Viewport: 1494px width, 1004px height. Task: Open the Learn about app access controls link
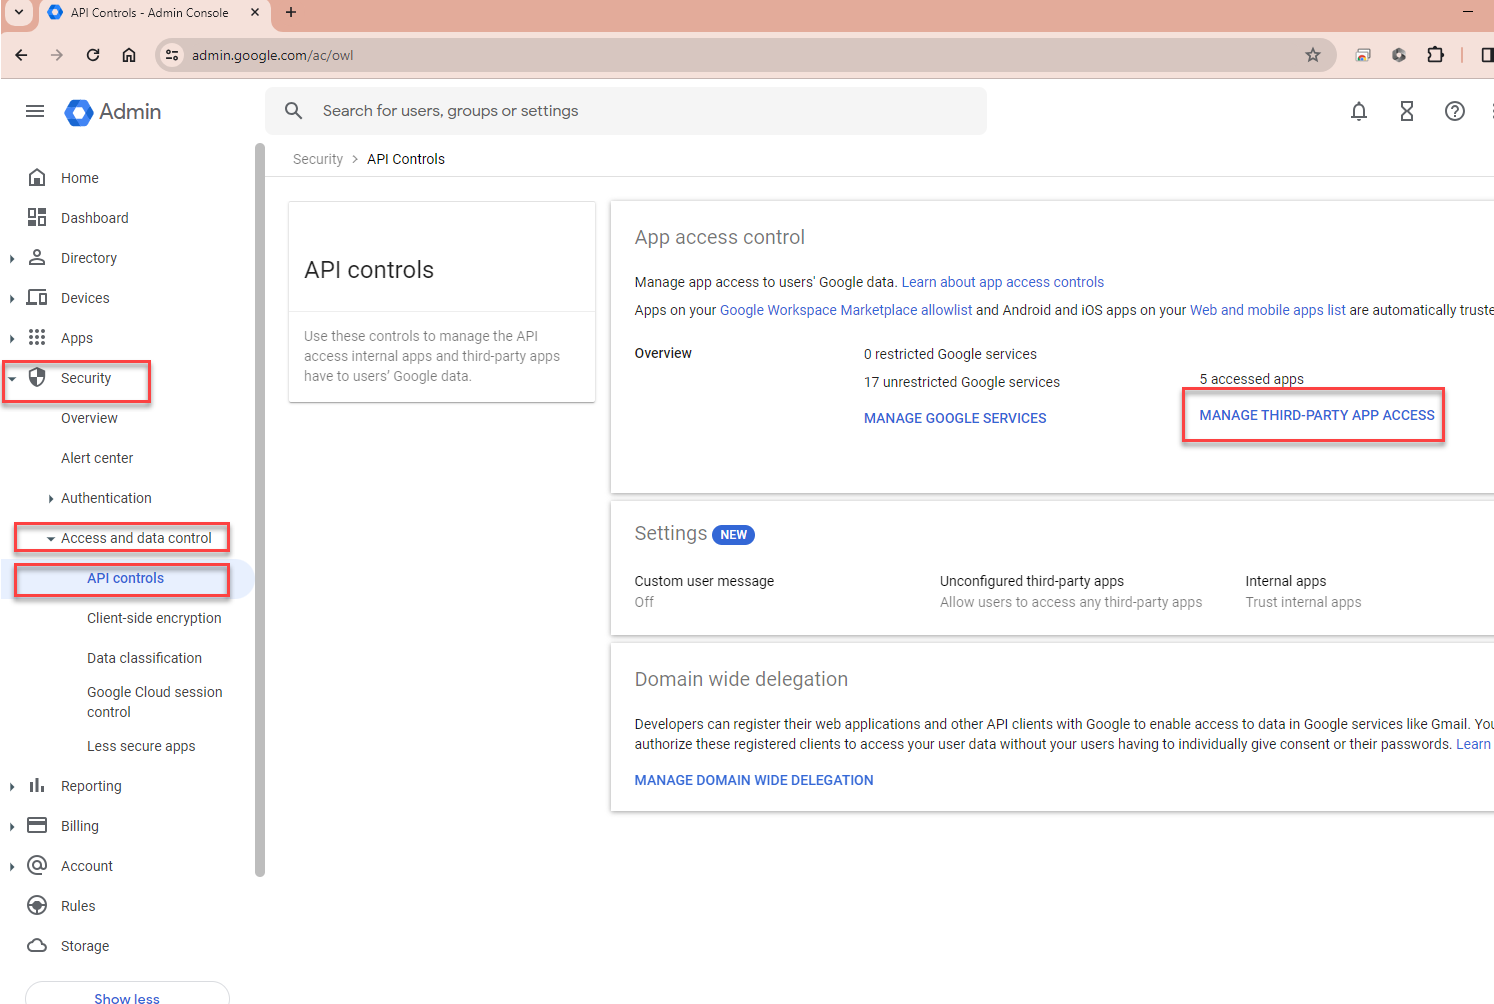click(x=1002, y=281)
